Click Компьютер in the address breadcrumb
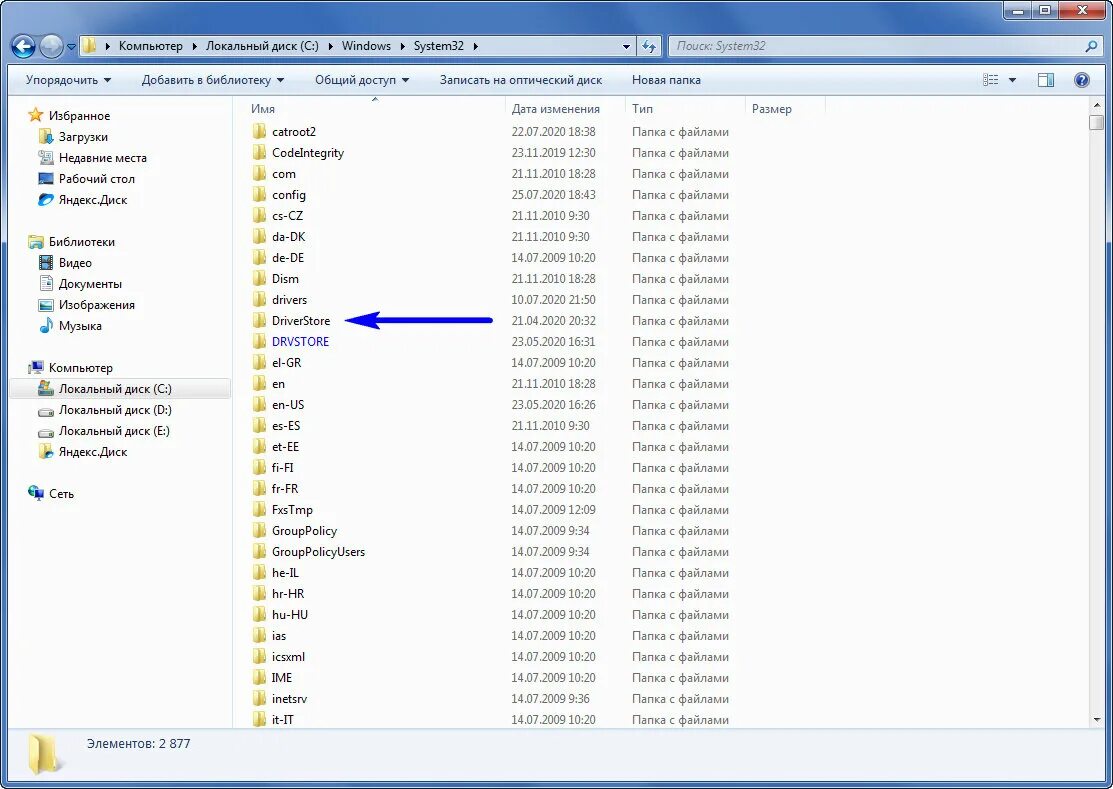1113x789 pixels. [x=150, y=46]
